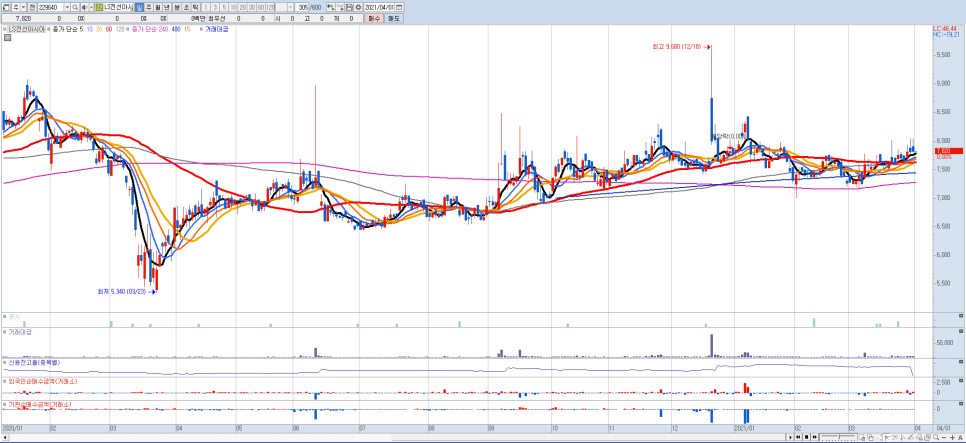The width and height of the screenshot is (966, 443).
Task: Click the 최고 9,680 (12/18) high price marker
Action: coord(682,46)
